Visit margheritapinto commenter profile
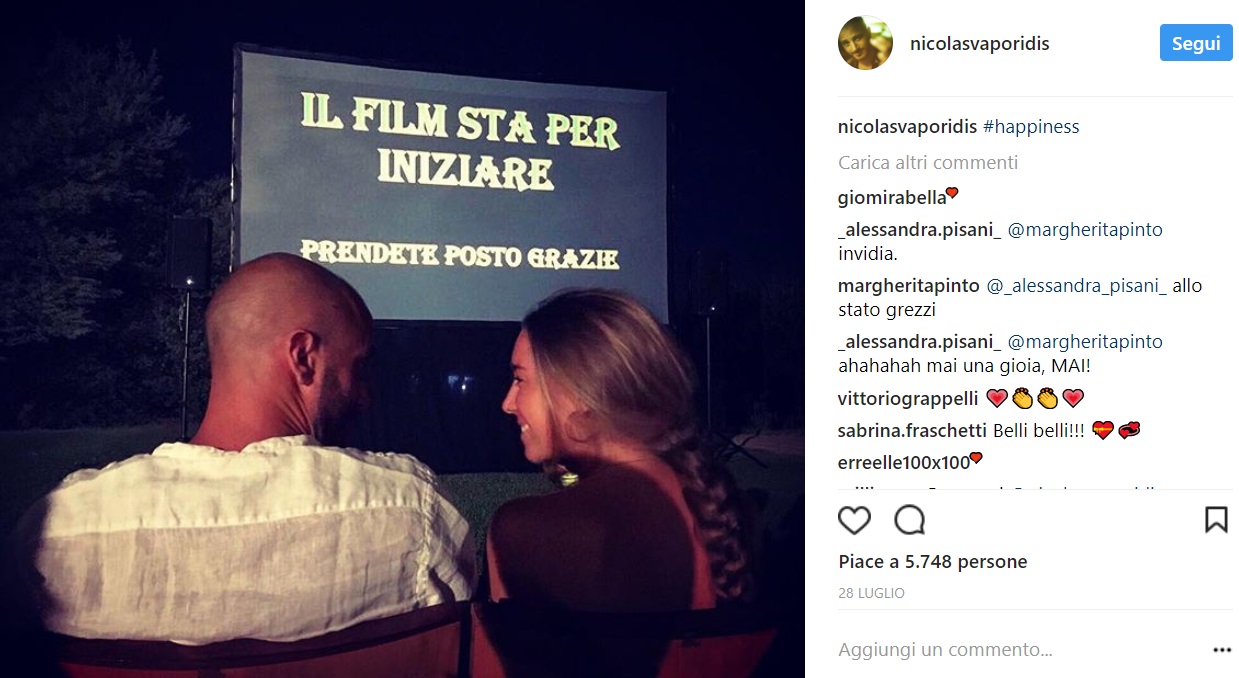This screenshot has width=1239, height=678. point(908,286)
